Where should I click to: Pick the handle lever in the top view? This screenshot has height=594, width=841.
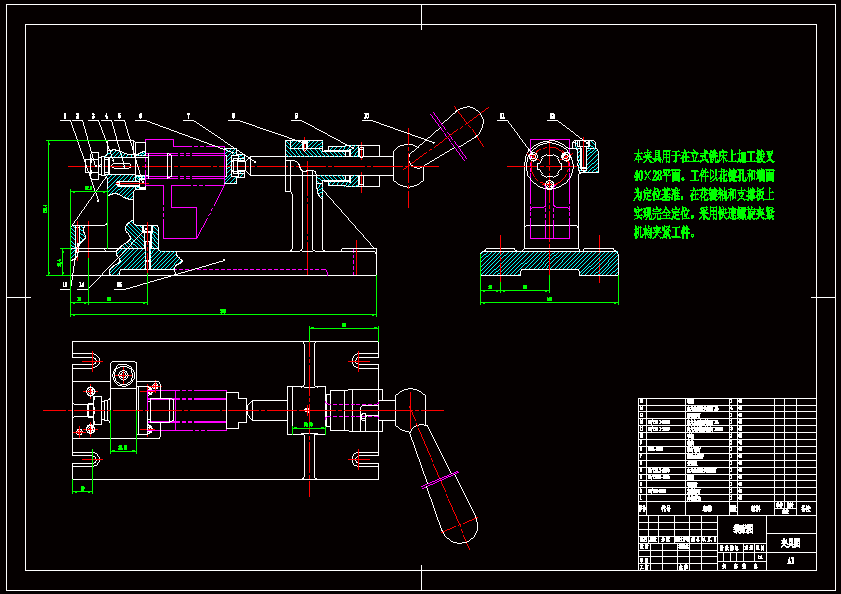coord(443,482)
